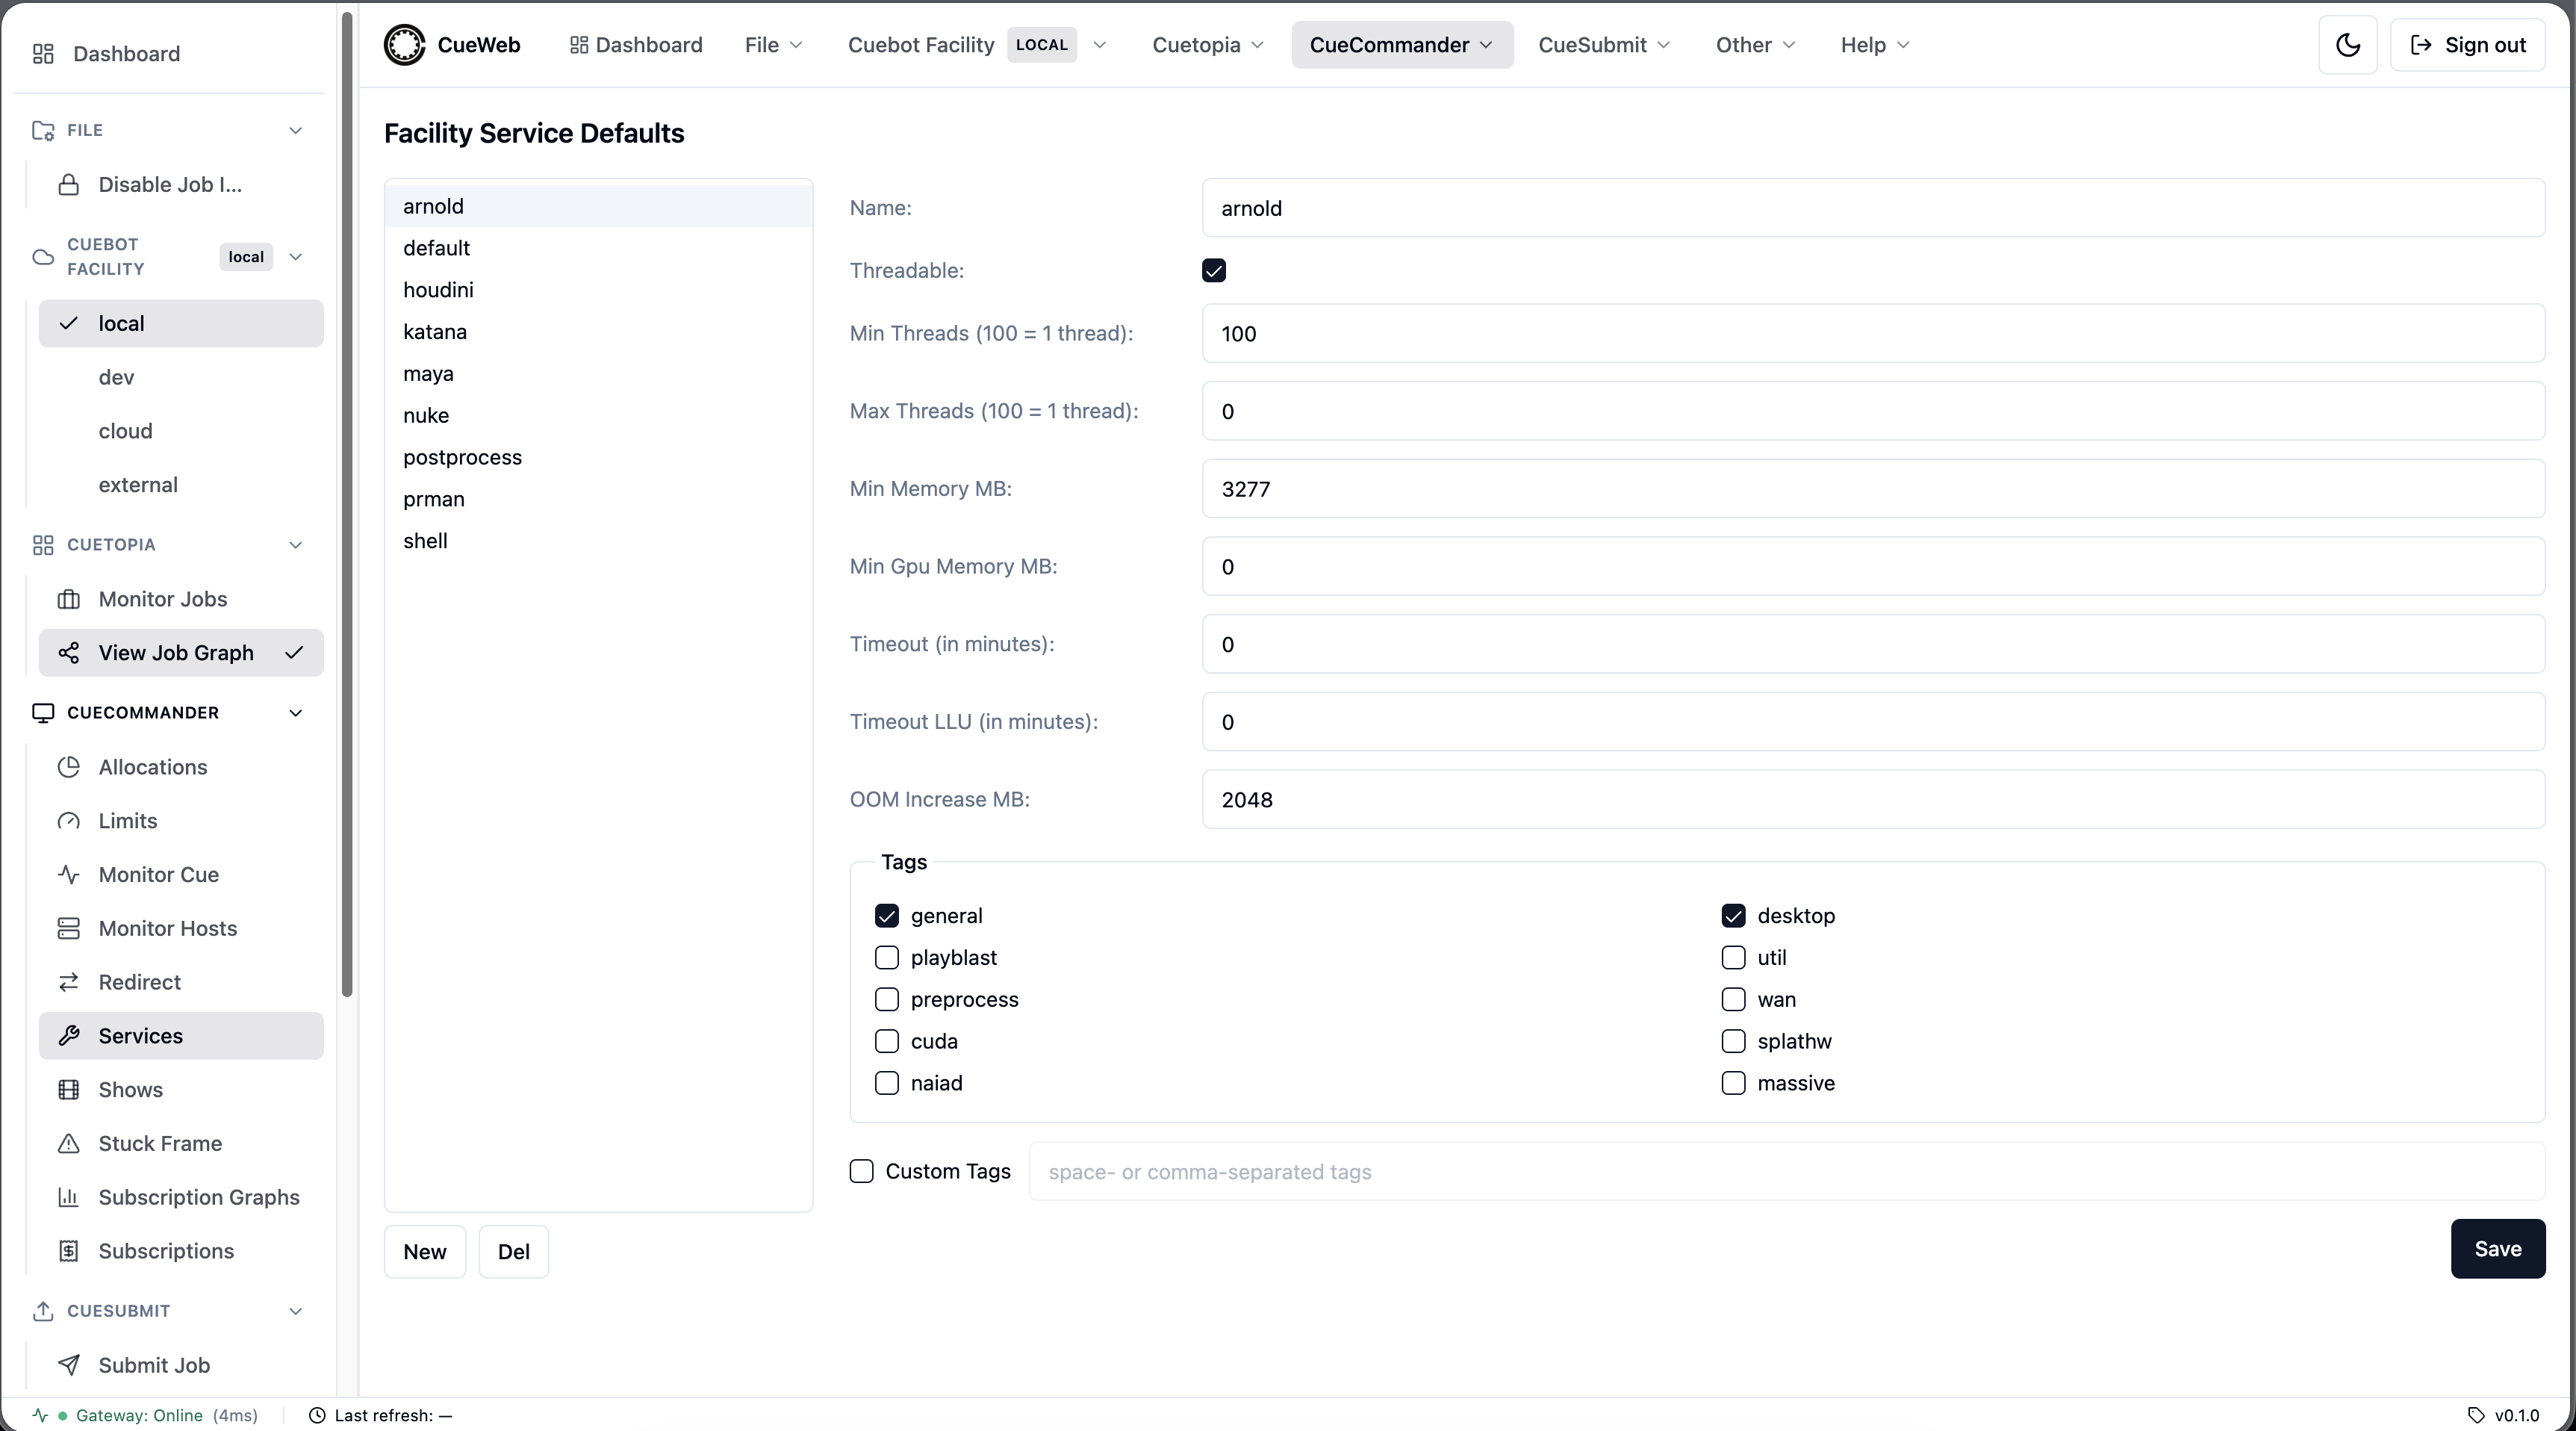The width and height of the screenshot is (2576, 1431).
Task: Open the CueSubmit dropdown menu
Action: (1604, 45)
